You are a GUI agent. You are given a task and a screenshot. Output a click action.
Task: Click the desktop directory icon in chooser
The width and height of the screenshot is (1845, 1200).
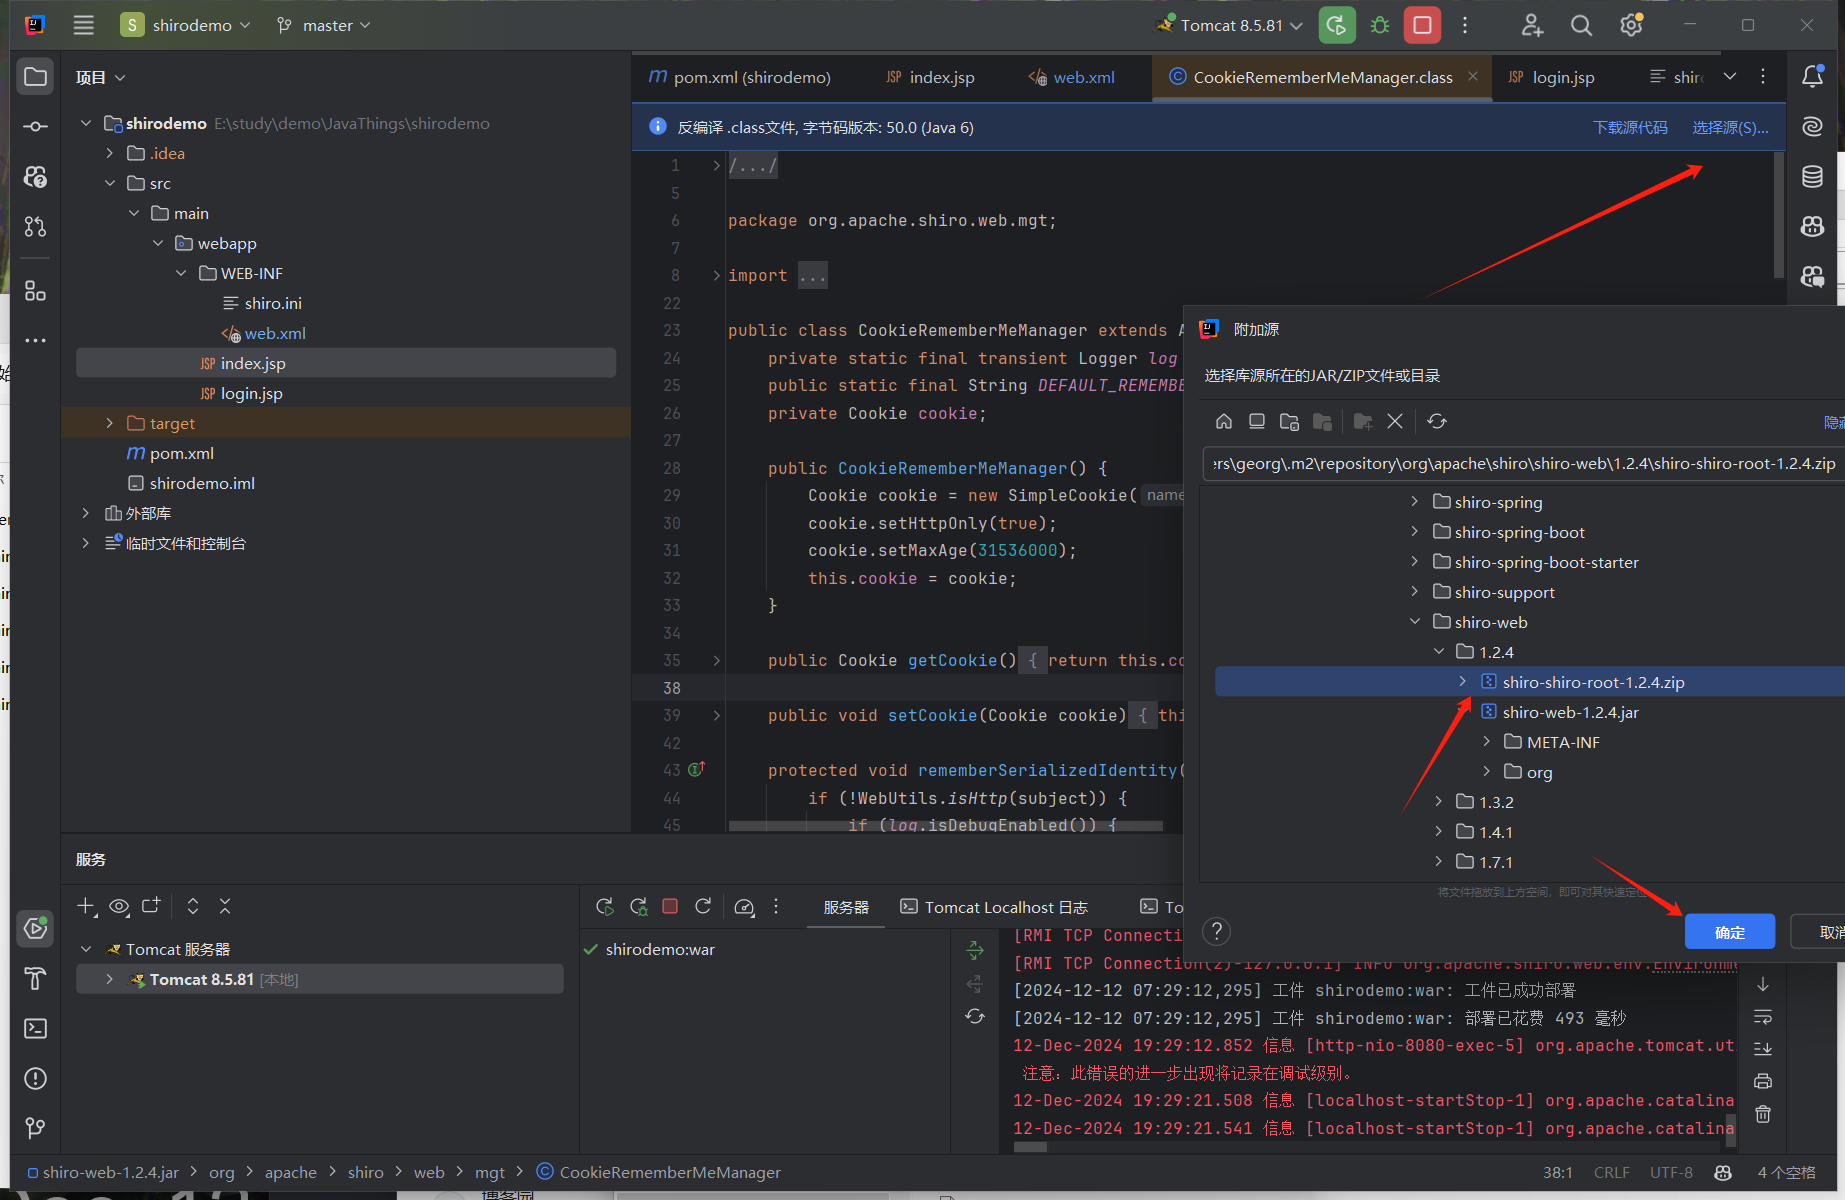[x=1257, y=421]
